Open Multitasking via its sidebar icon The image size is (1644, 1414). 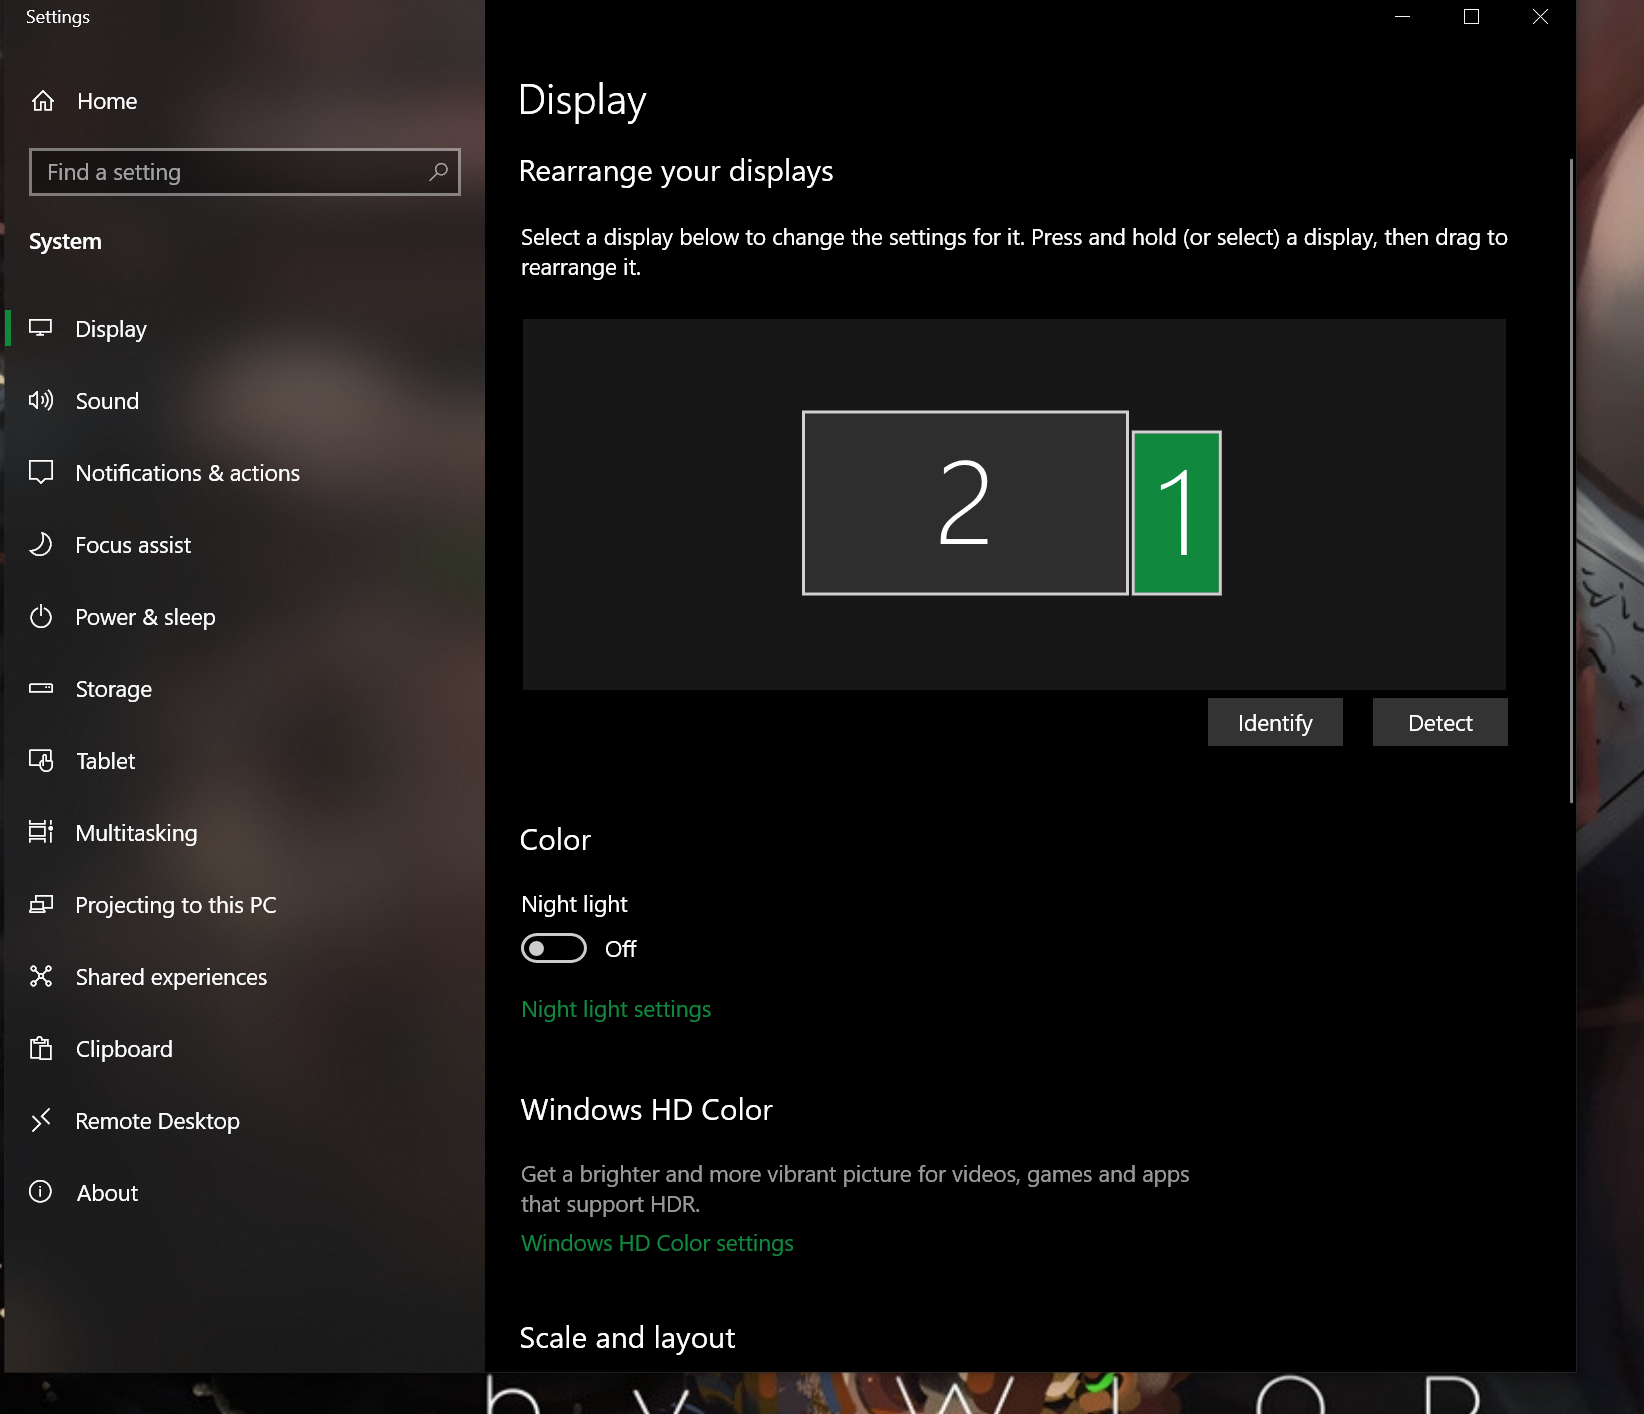(42, 832)
